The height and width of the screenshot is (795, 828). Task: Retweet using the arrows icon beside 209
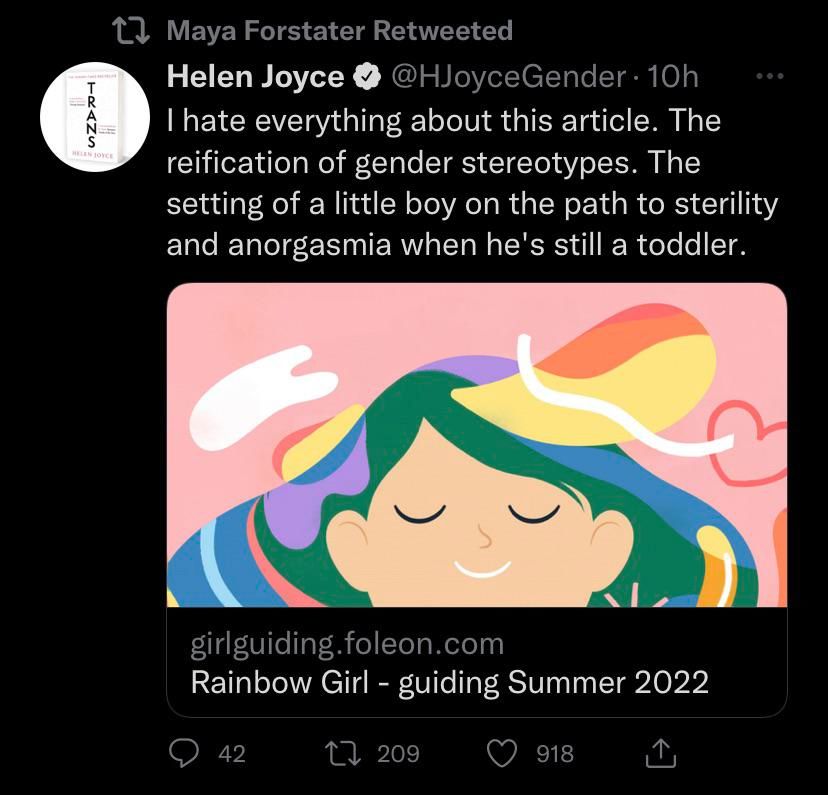[342, 753]
